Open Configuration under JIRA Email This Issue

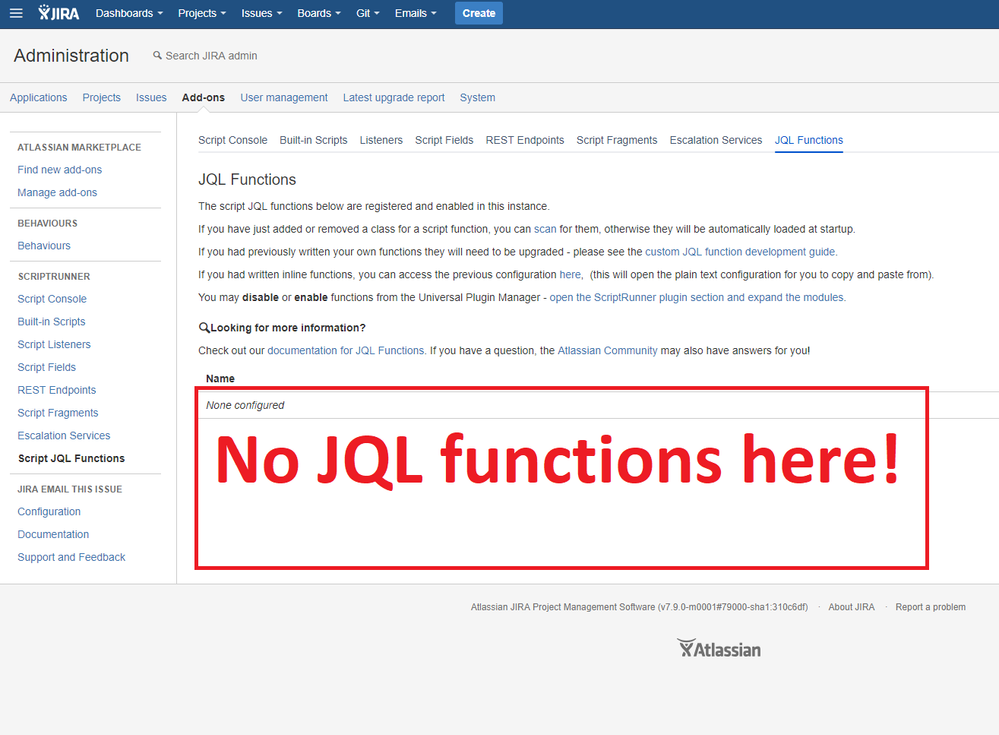pos(49,511)
